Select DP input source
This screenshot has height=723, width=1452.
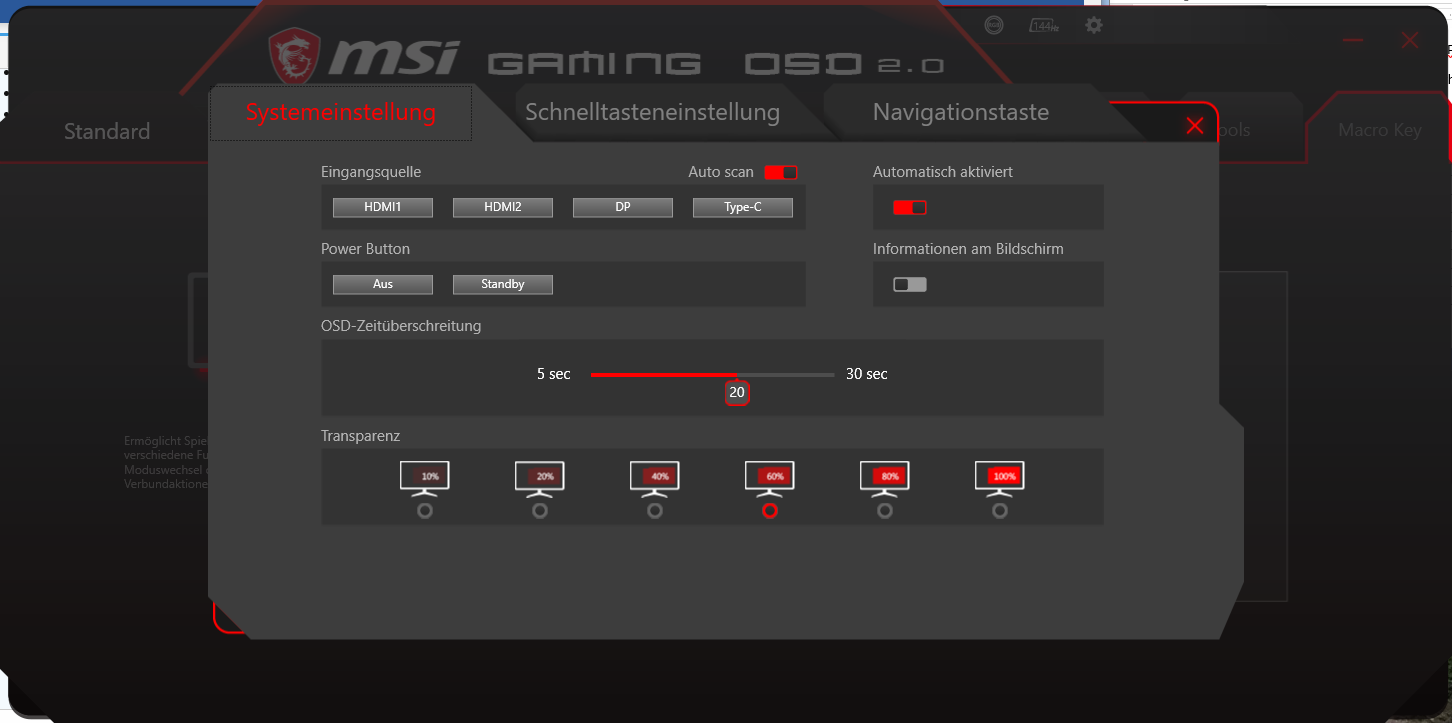(623, 207)
